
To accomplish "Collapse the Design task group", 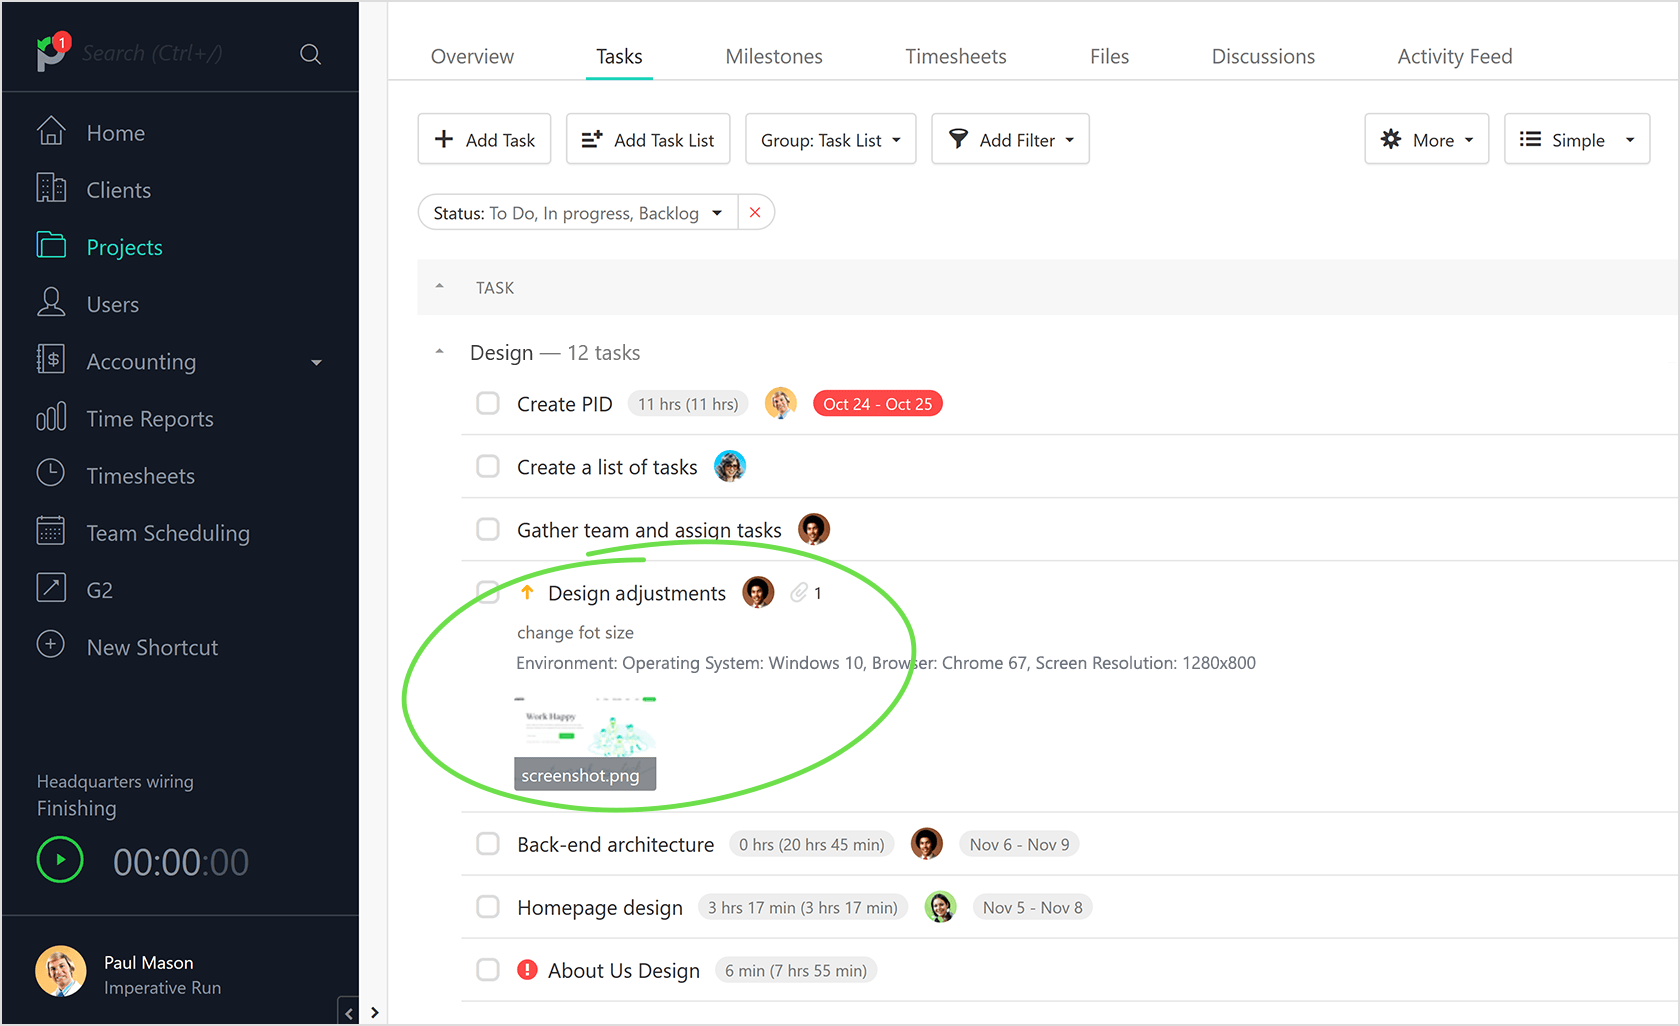I will point(439,351).
